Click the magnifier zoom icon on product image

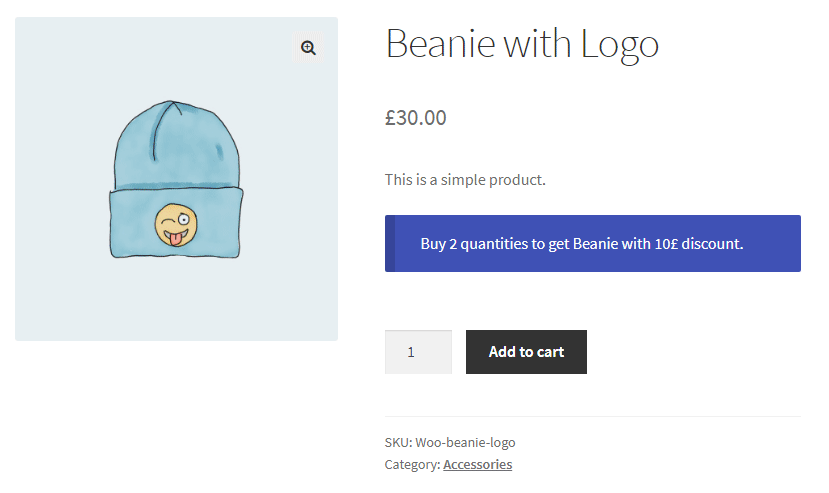coord(308,48)
